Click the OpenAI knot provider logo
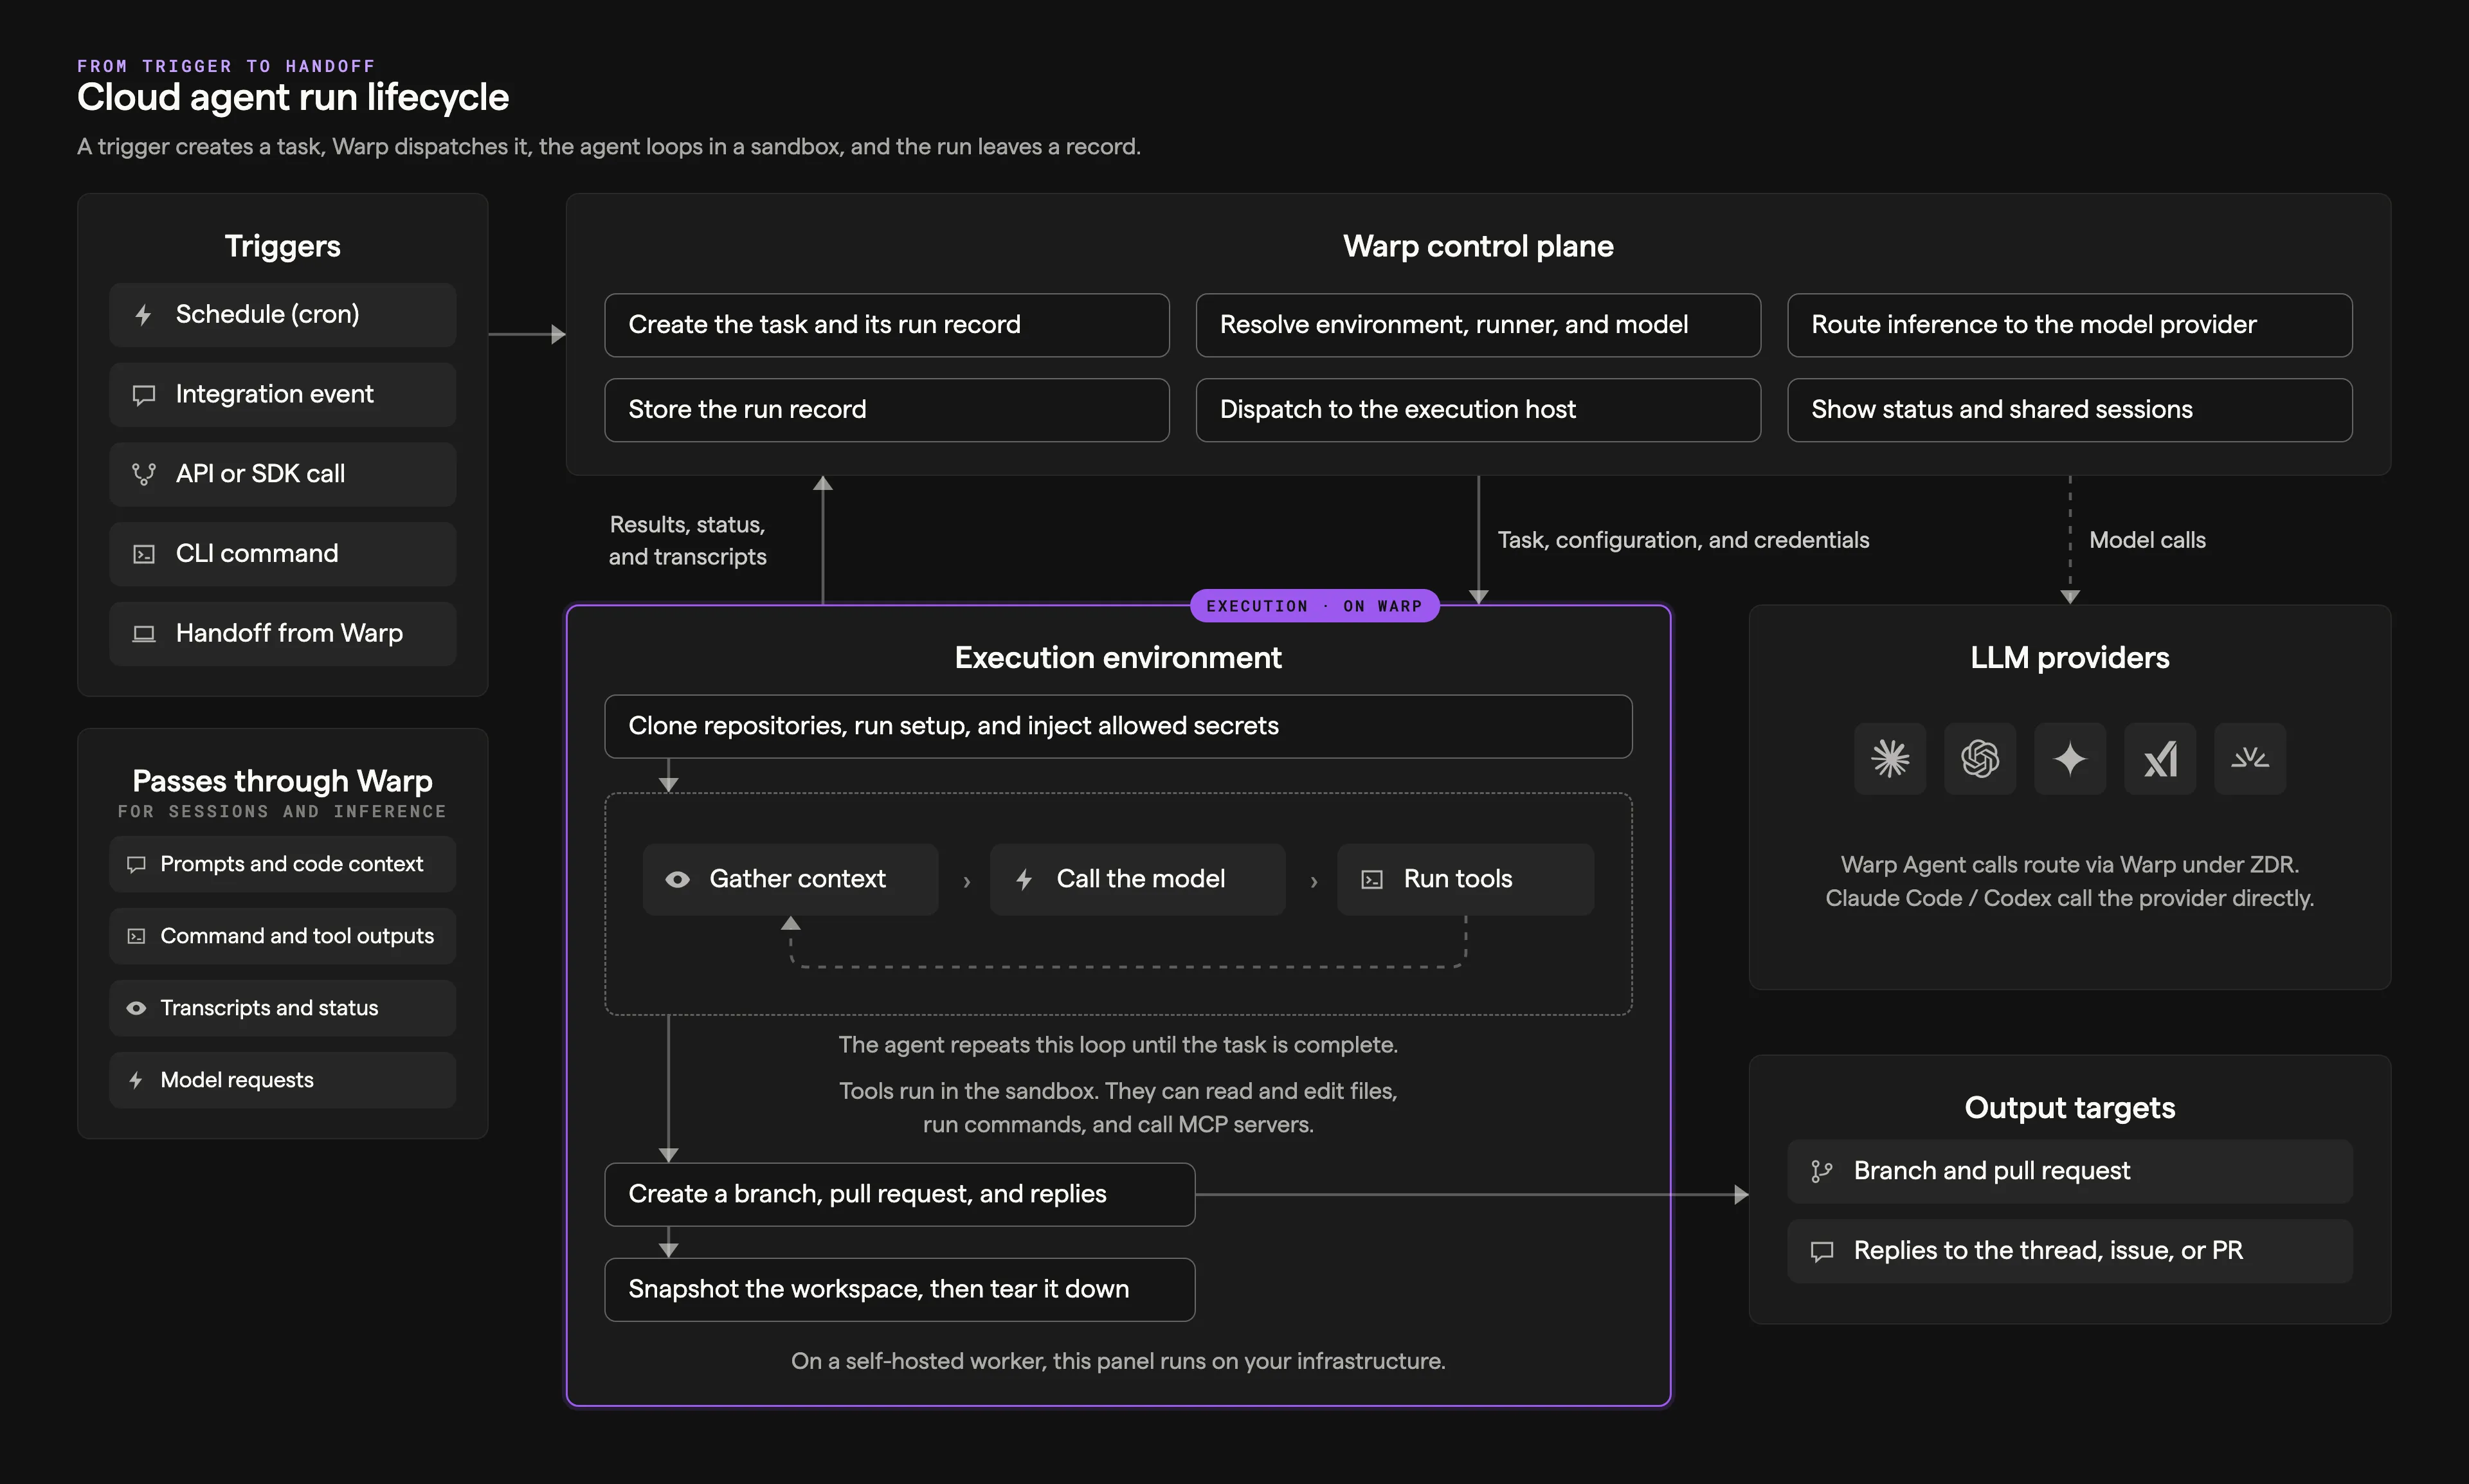Viewport: 2469px width, 1484px height. coord(1980,759)
